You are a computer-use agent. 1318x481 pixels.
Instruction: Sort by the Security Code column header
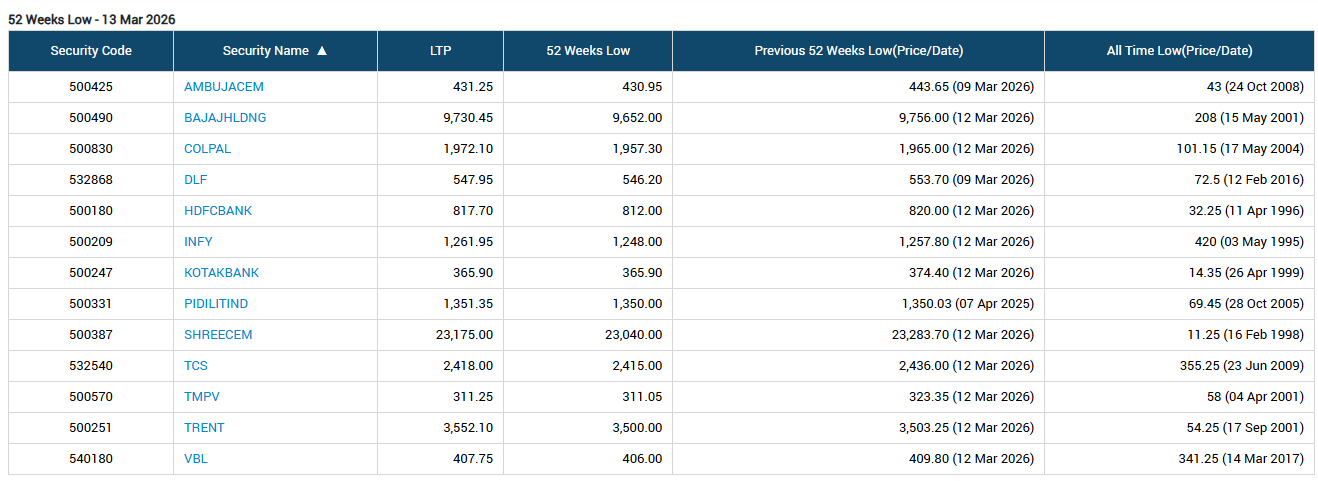point(91,51)
